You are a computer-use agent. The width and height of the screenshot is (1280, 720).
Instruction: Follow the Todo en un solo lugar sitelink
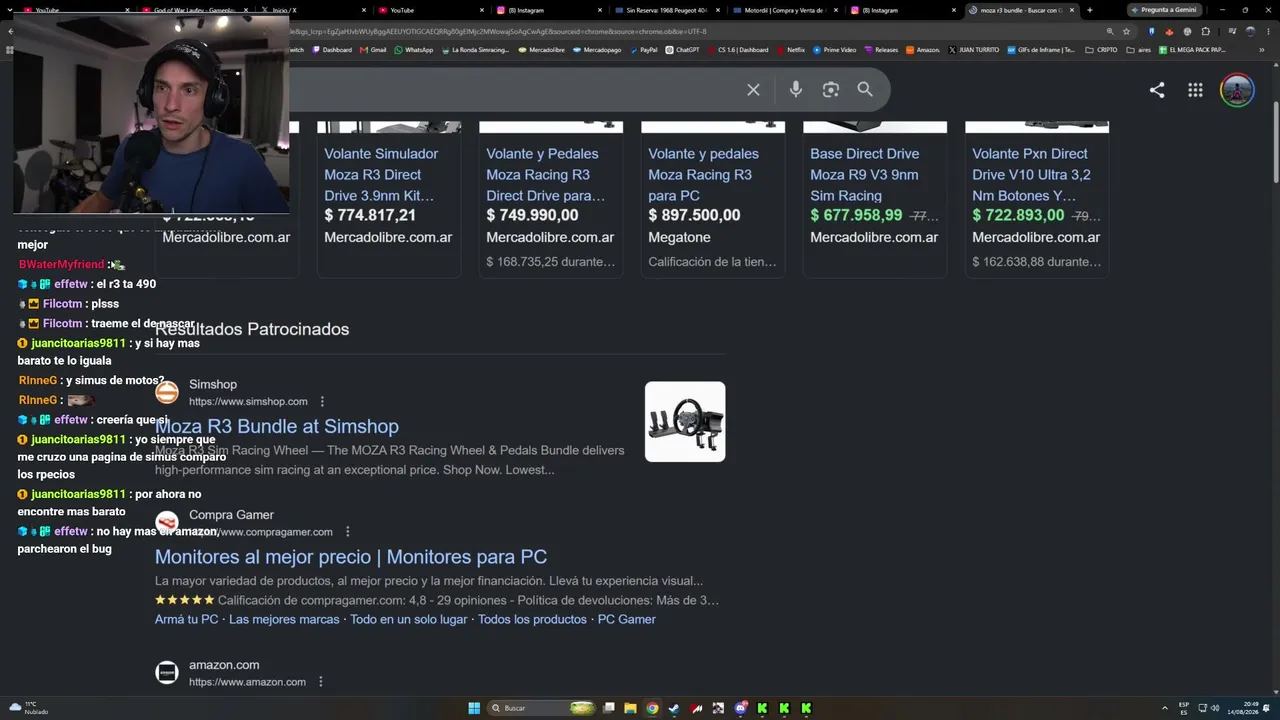[408, 620]
